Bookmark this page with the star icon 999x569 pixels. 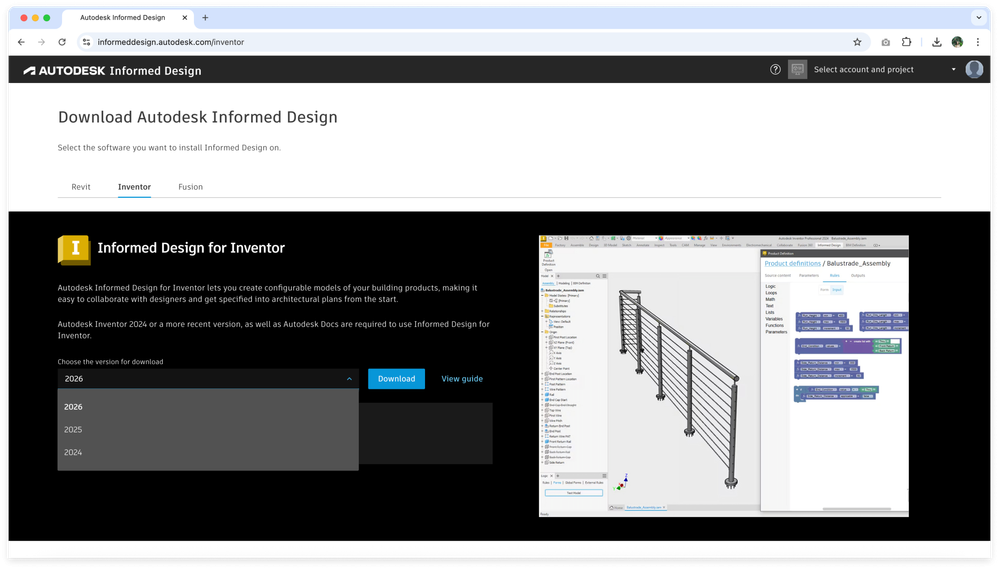coord(857,42)
